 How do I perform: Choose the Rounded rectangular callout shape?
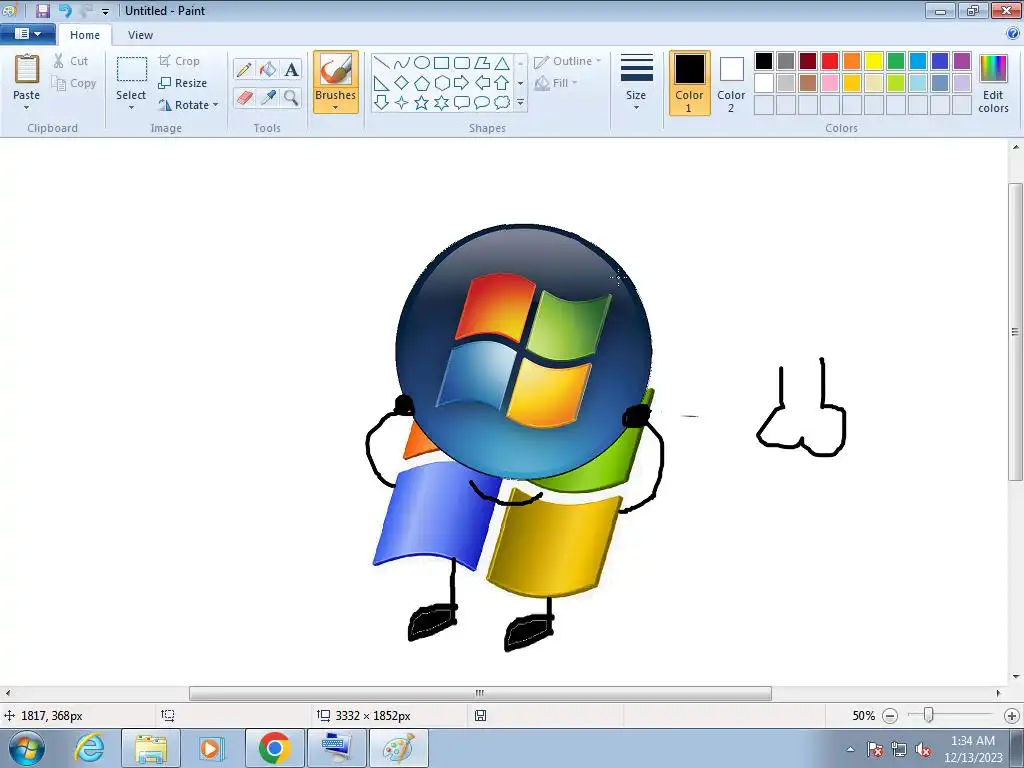click(x=462, y=103)
